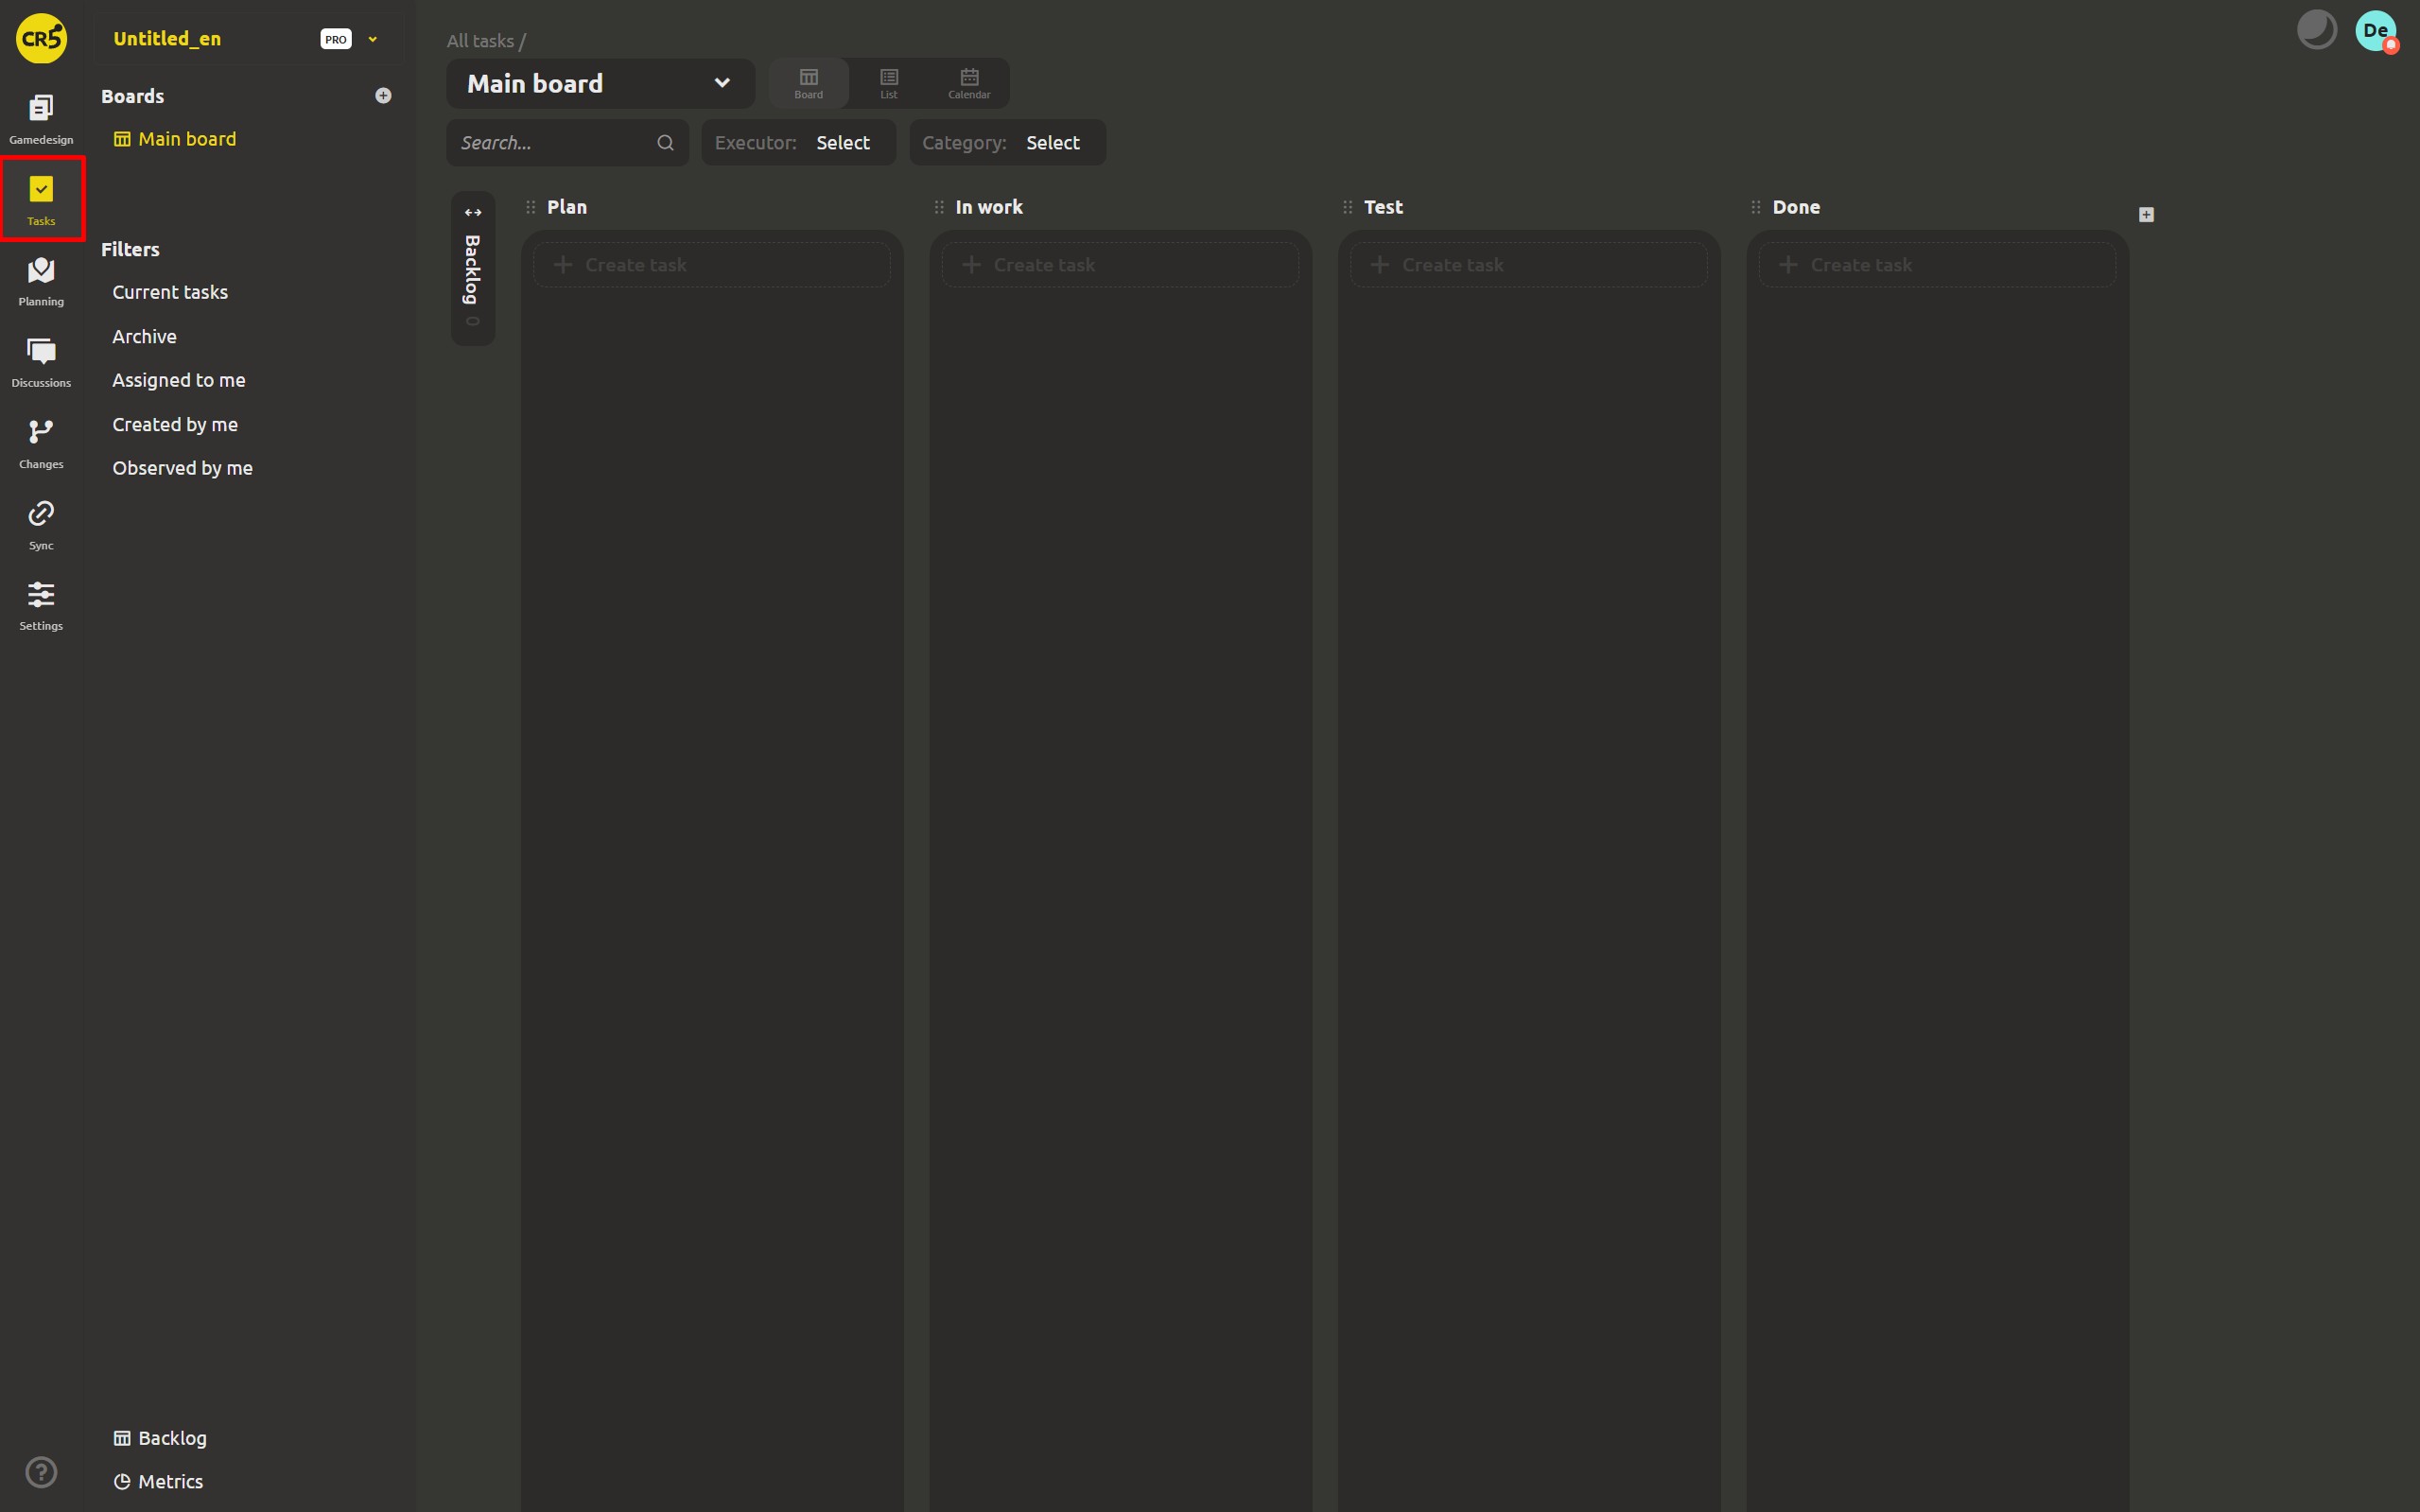This screenshot has width=2420, height=1512.
Task: Click the Done column title
Action: point(1796,207)
